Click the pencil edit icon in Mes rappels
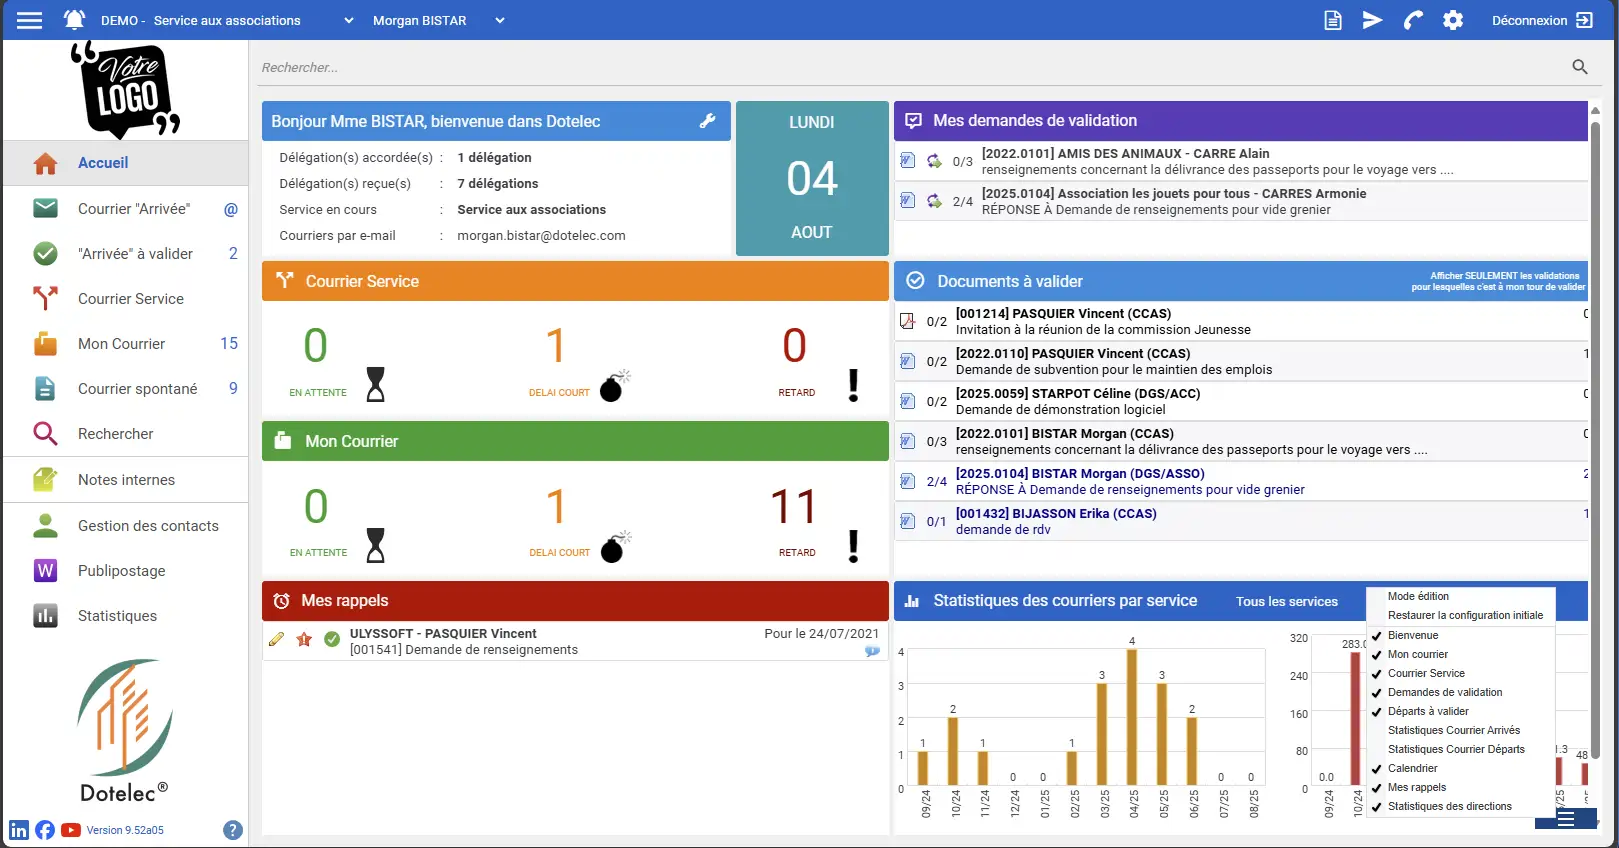 [277, 640]
